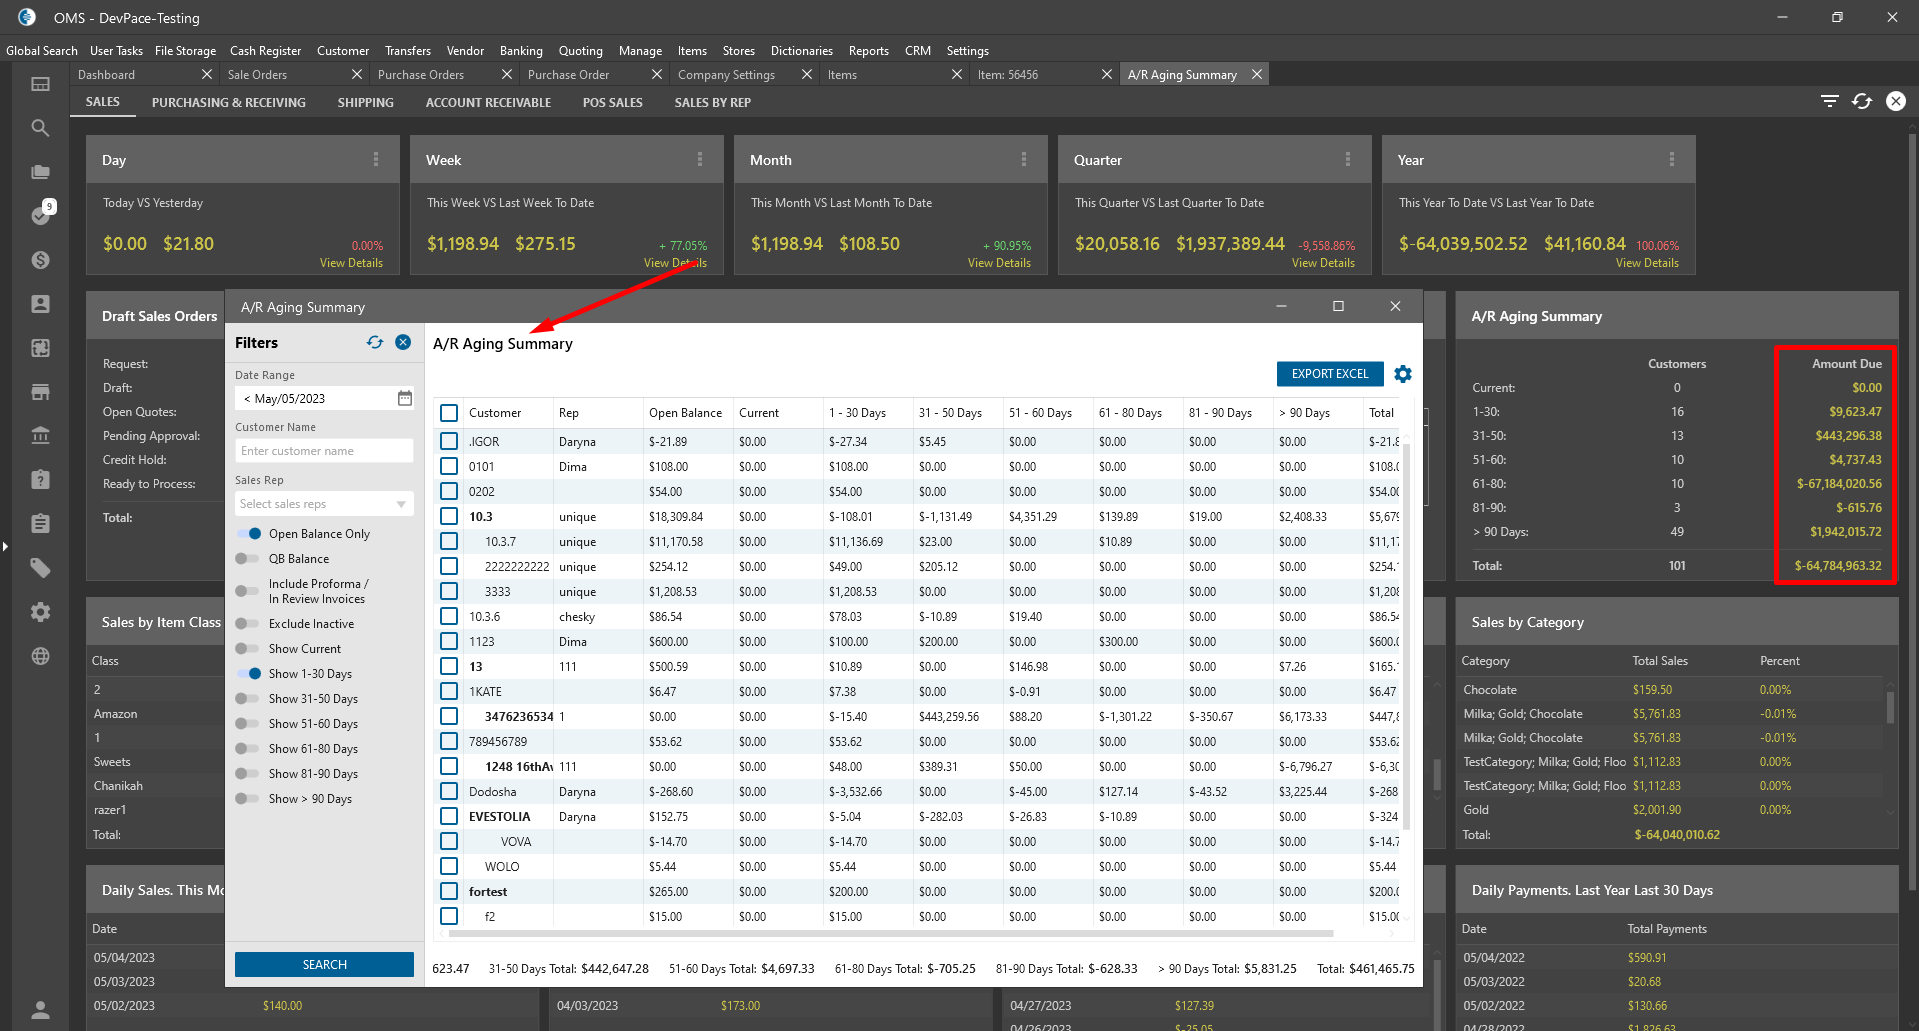Image resolution: width=1919 pixels, height=1031 pixels.
Task: Clear filters with the blue X icon
Action: (x=403, y=342)
